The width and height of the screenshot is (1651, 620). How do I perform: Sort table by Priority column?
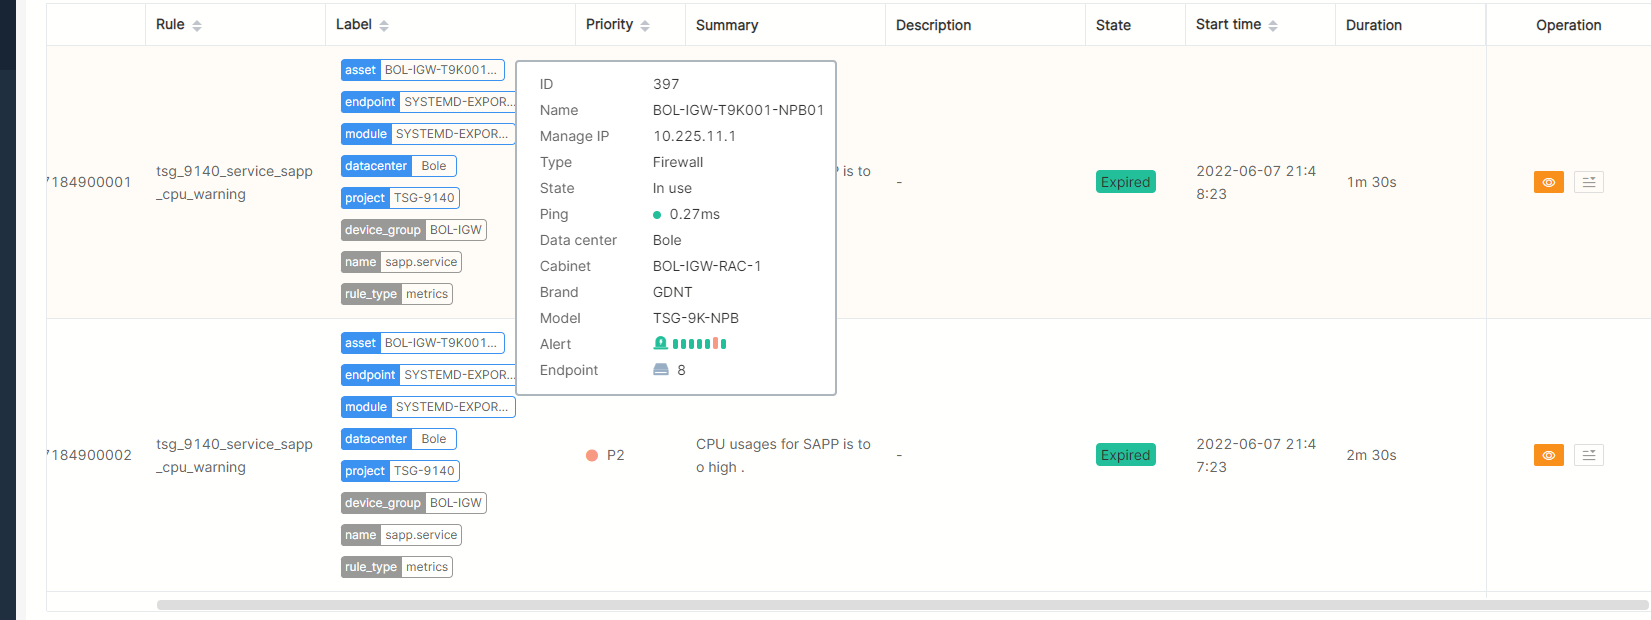pos(645,26)
